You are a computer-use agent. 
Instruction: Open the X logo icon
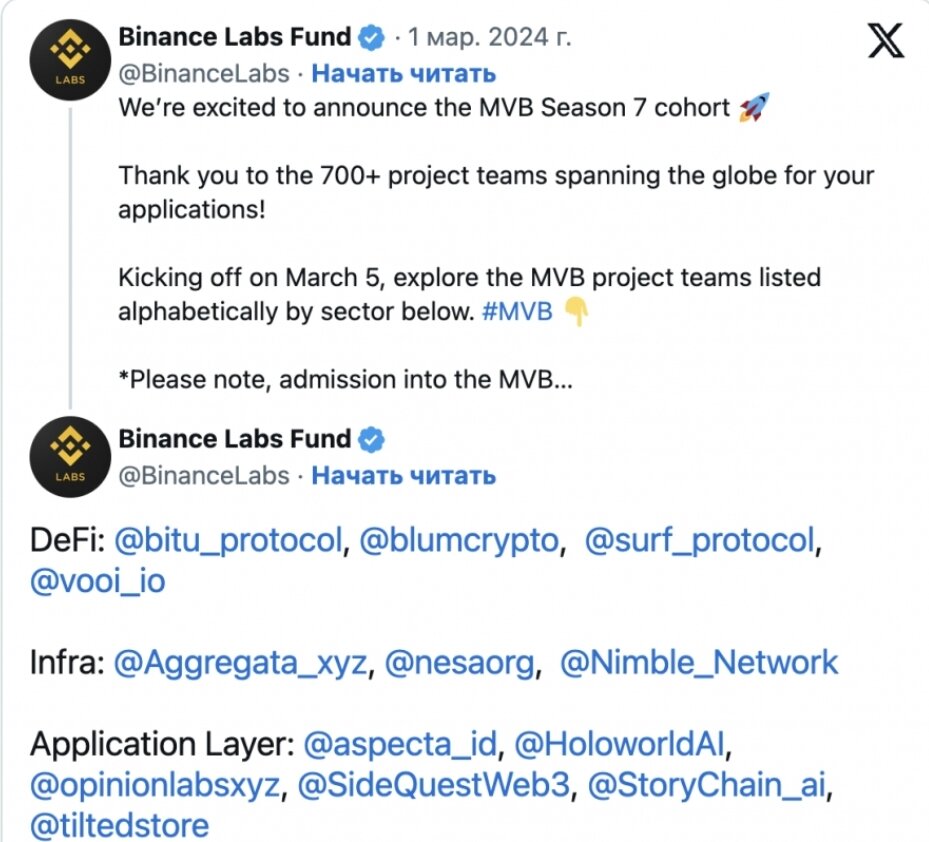pos(886,41)
